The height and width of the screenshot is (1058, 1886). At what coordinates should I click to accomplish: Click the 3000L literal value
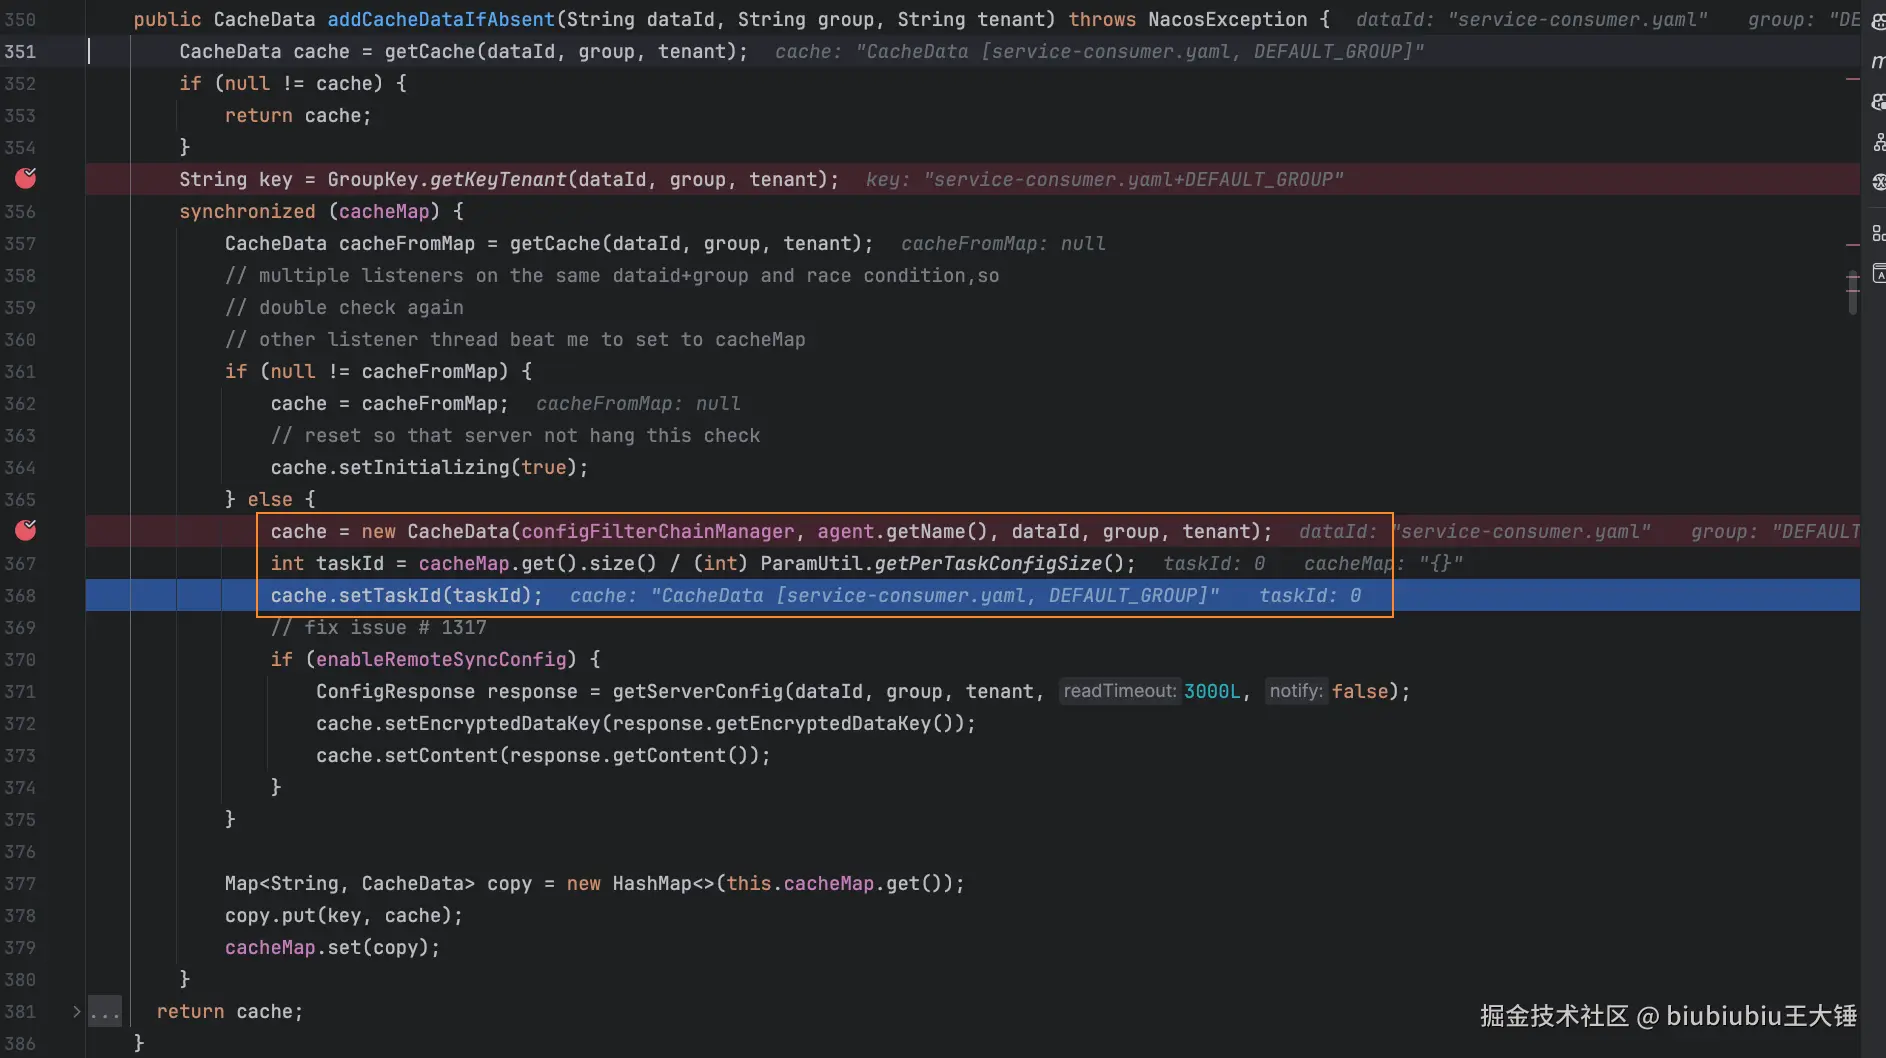point(1212,691)
